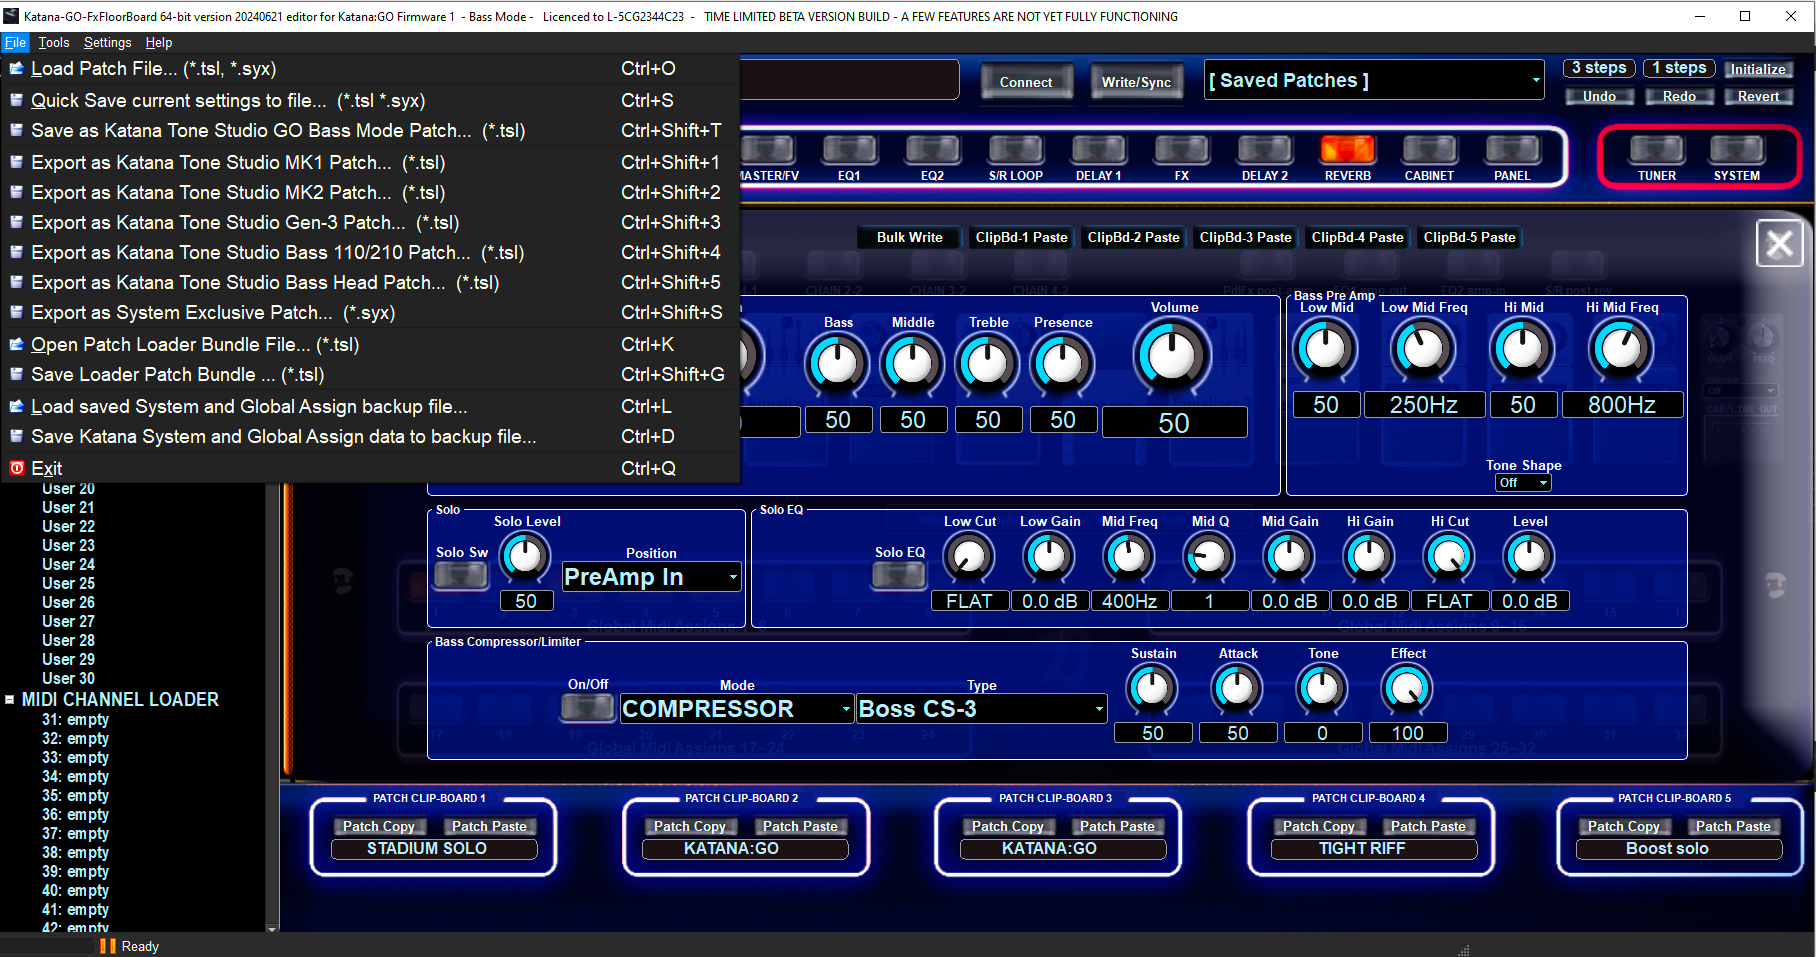Open the SYSTEM button
Image resolution: width=1816 pixels, height=957 pixels.
1737,150
